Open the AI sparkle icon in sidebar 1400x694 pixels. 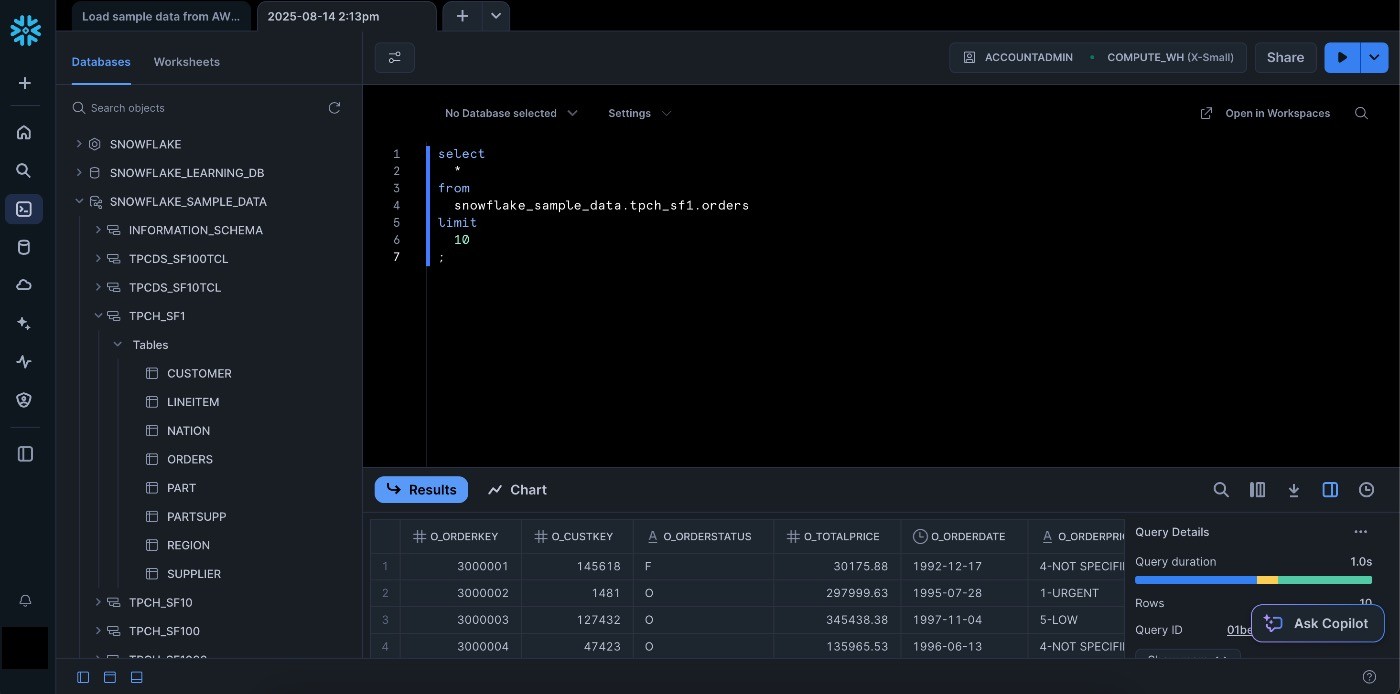(24, 324)
